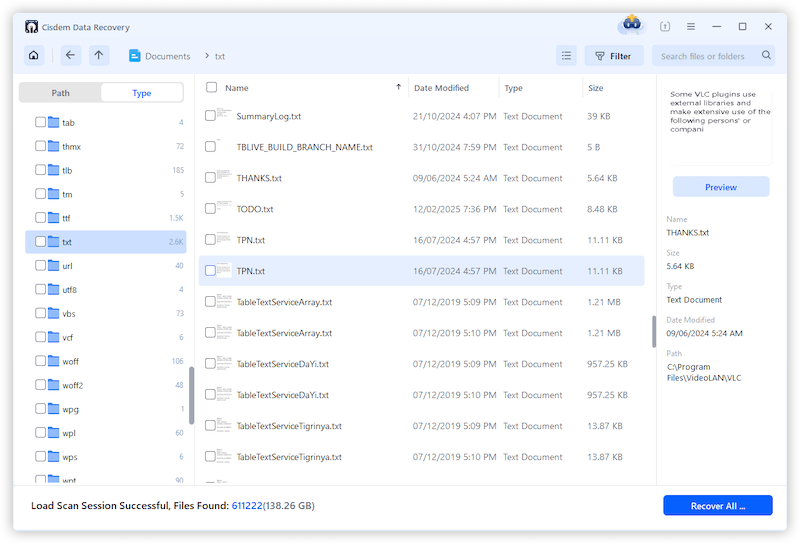The width and height of the screenshot is (800, 544).
Task: Switch file list view mode icon
Action: point(566,56)
